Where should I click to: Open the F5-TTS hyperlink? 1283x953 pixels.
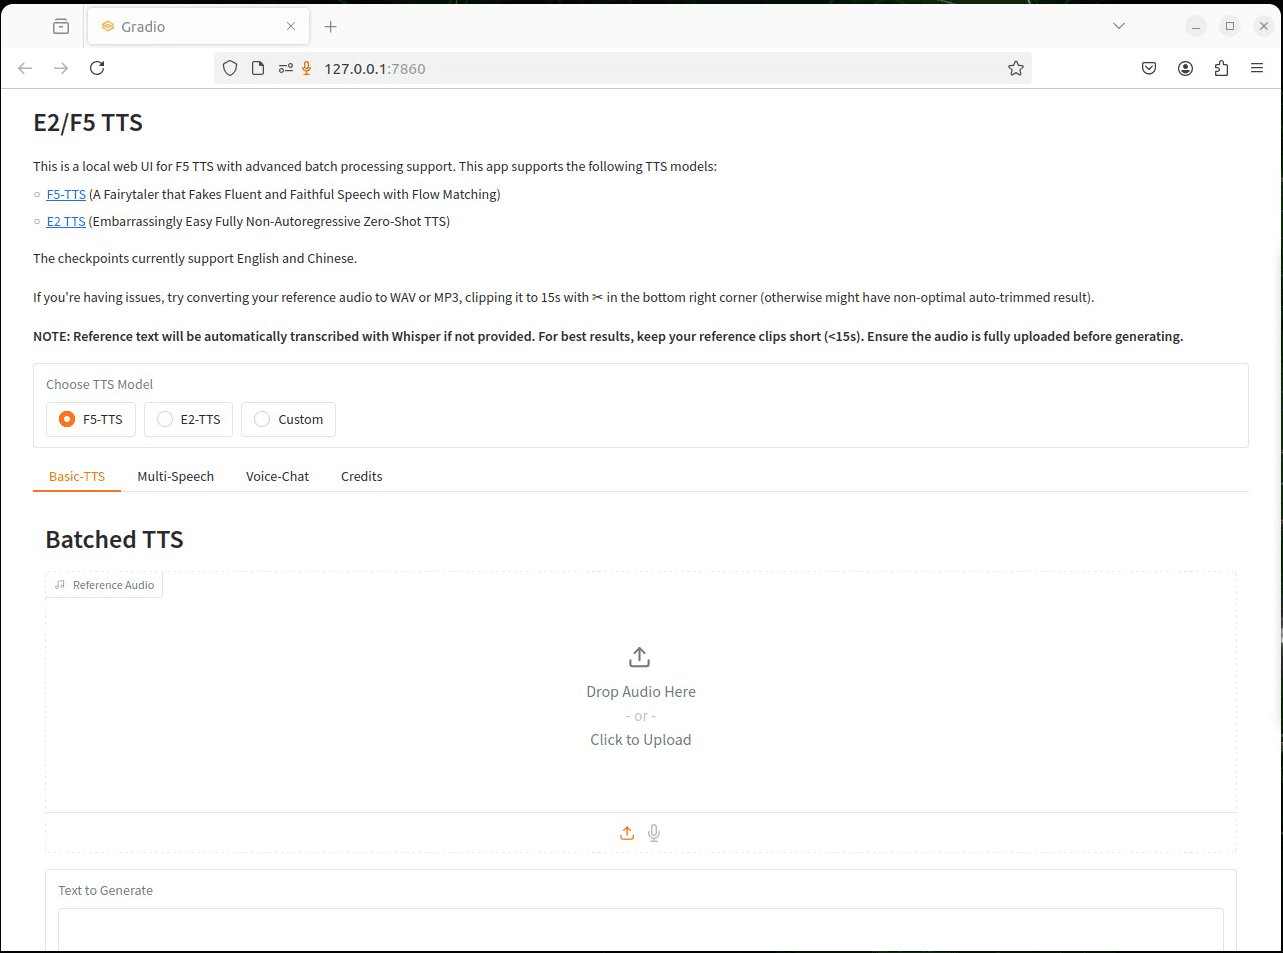tap(66, 194)
